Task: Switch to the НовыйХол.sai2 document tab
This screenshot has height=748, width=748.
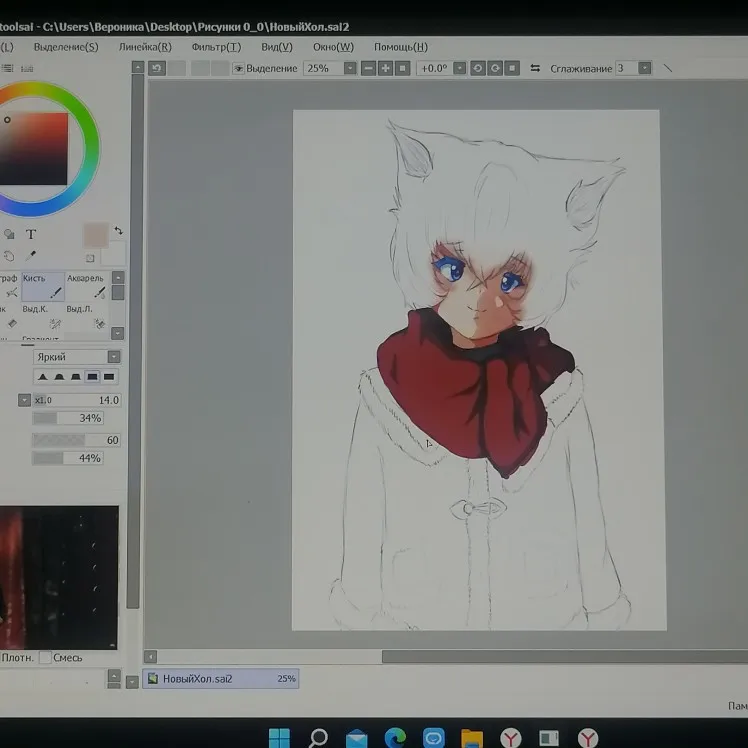Action: pyautogui.click(x=221, y=678)
